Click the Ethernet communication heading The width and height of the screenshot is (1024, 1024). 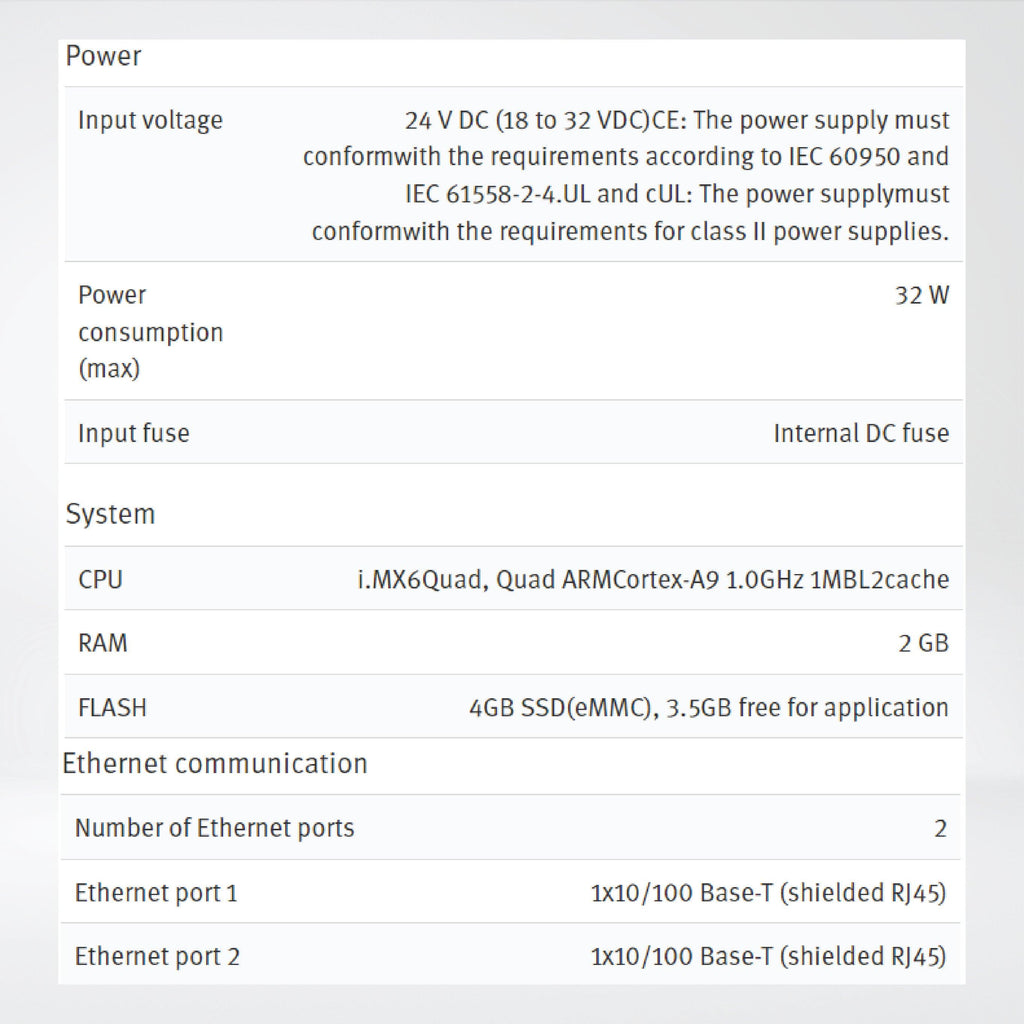(x=215, y=763)
